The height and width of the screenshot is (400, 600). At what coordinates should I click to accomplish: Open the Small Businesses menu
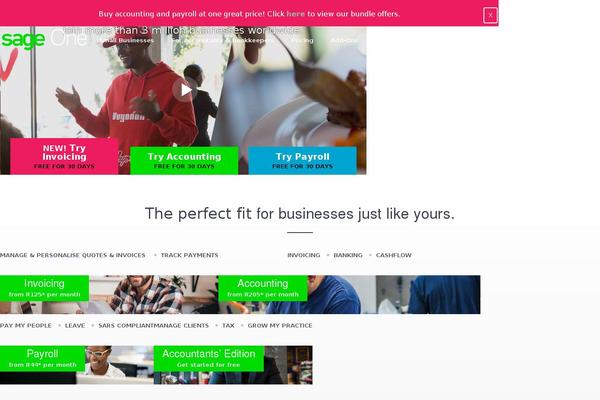click(x=127, y=40)
